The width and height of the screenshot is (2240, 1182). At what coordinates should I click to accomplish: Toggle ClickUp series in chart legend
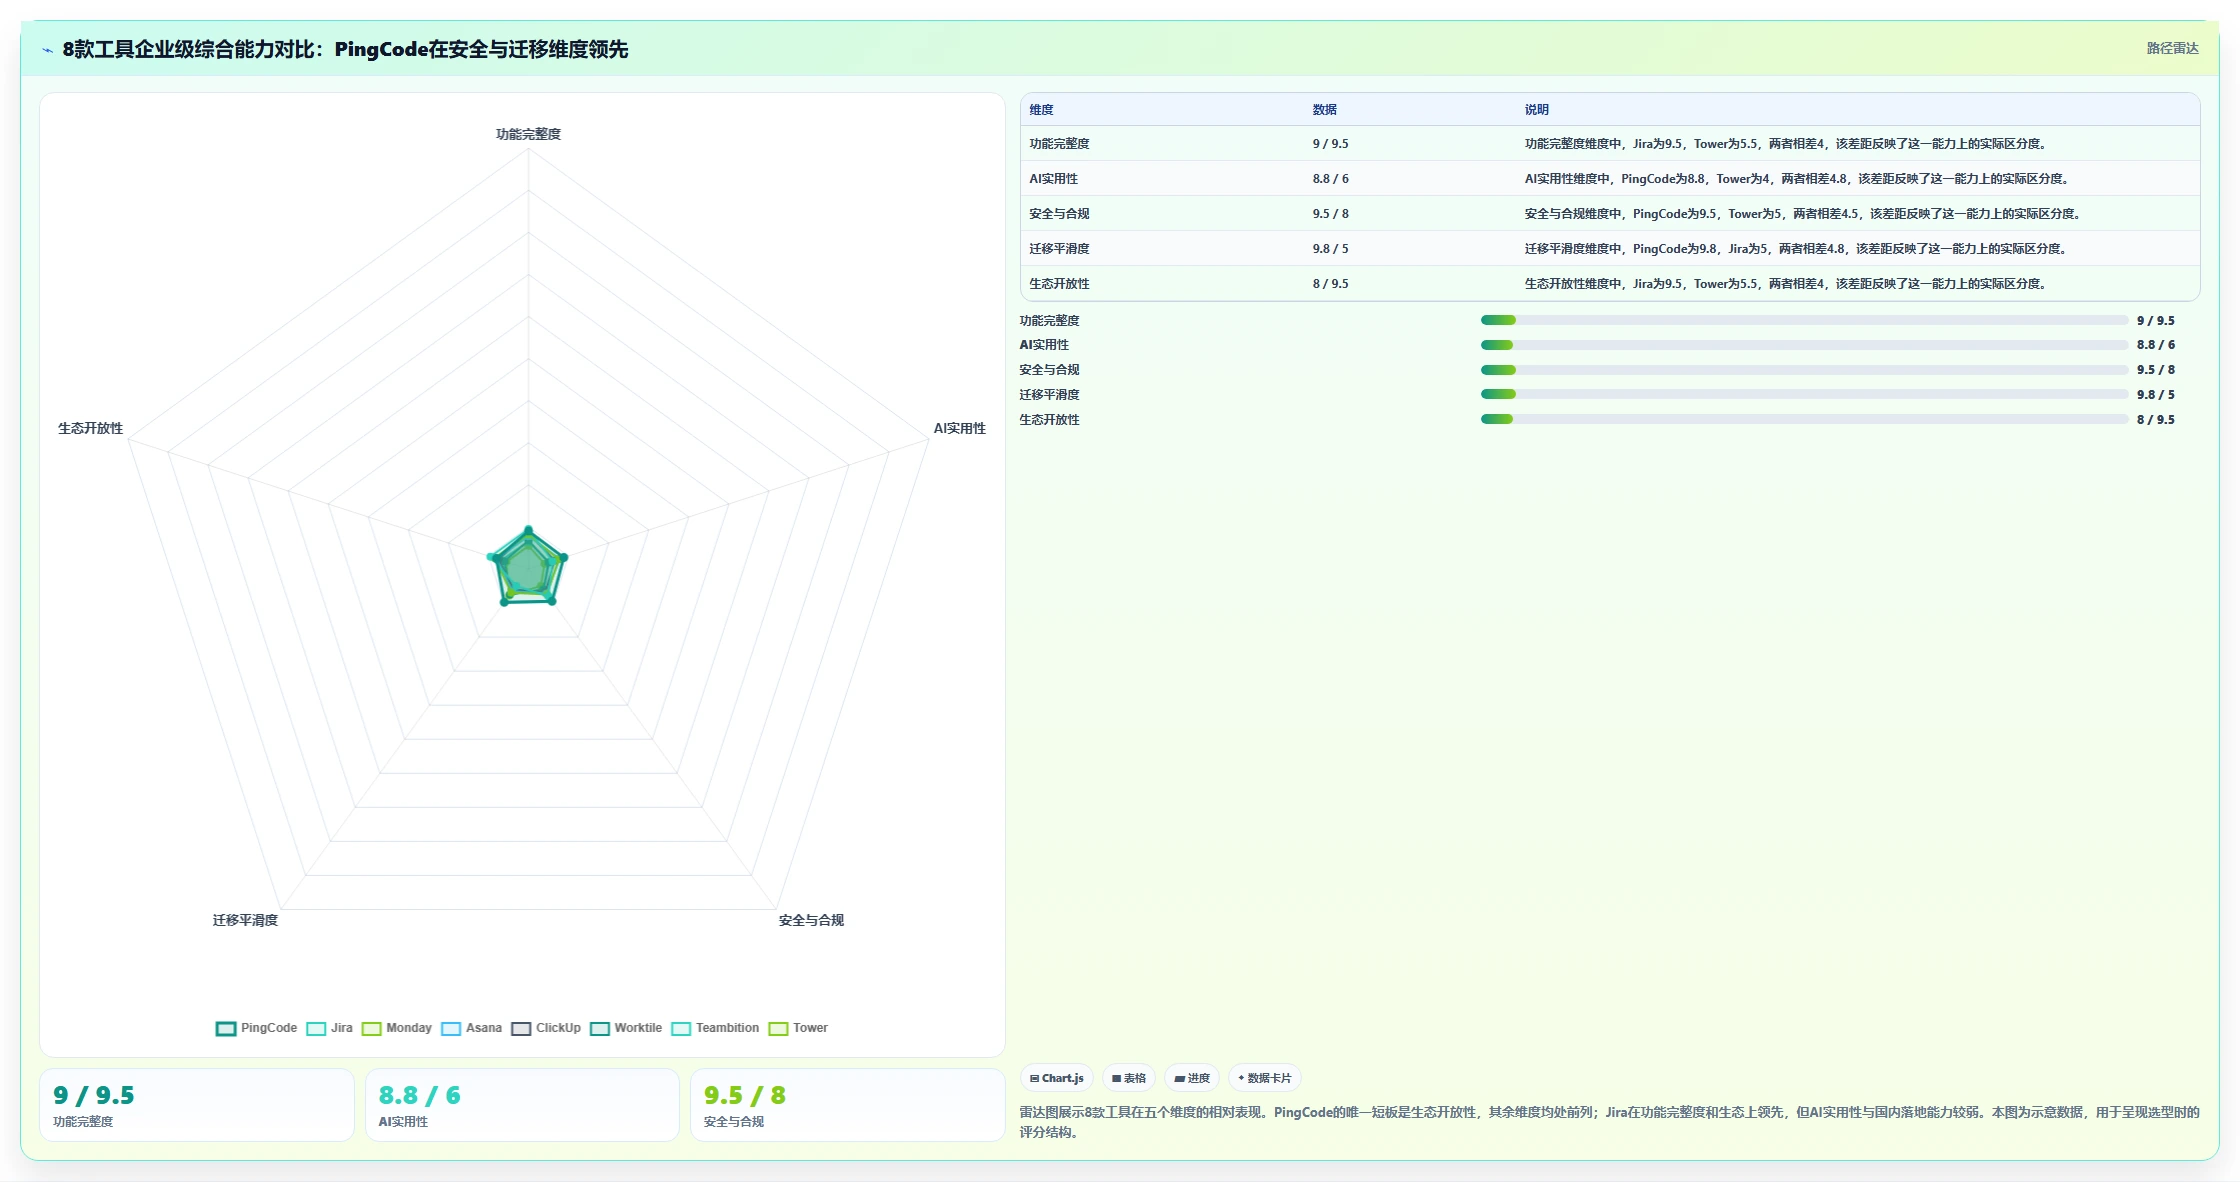545,1028
